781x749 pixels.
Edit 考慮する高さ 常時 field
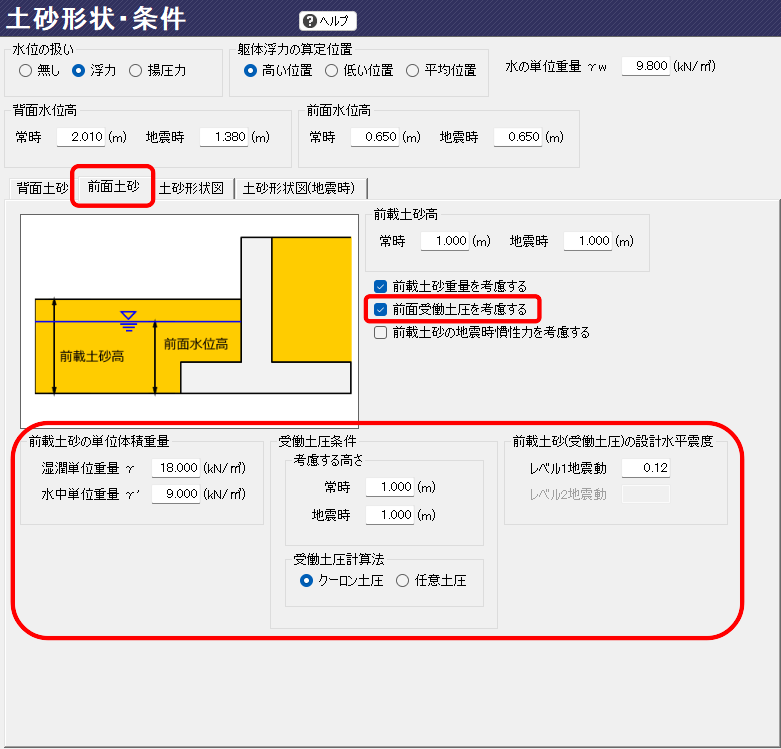pyautogui.click(x=390, y=487)
